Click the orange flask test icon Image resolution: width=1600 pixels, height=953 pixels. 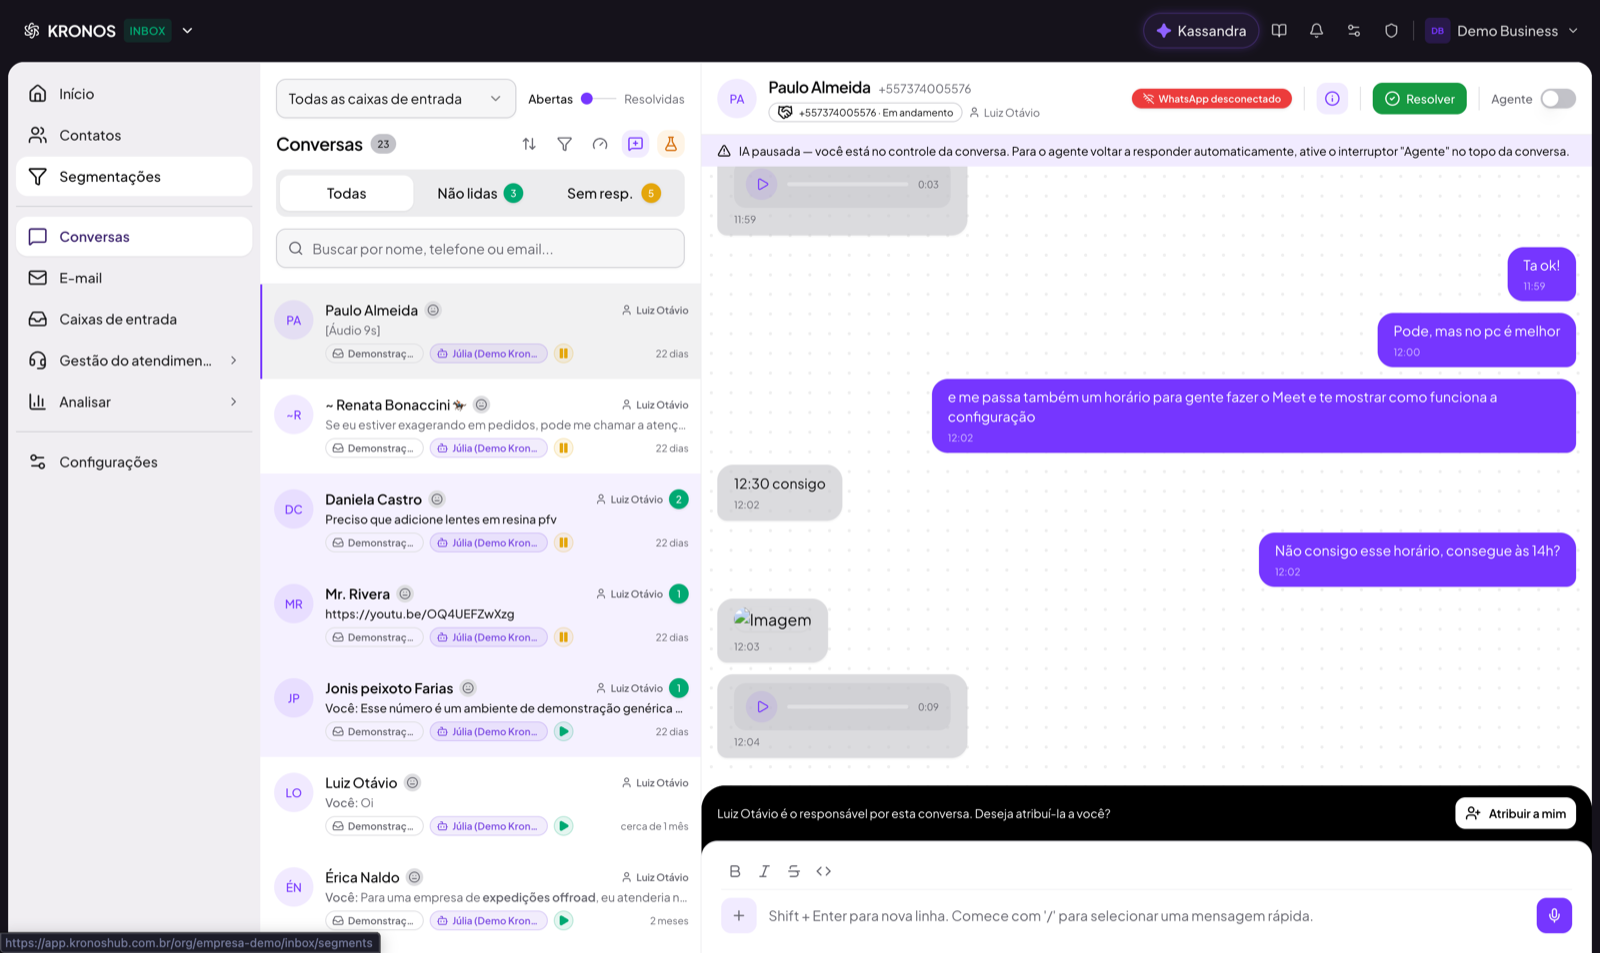coord(671,144)
